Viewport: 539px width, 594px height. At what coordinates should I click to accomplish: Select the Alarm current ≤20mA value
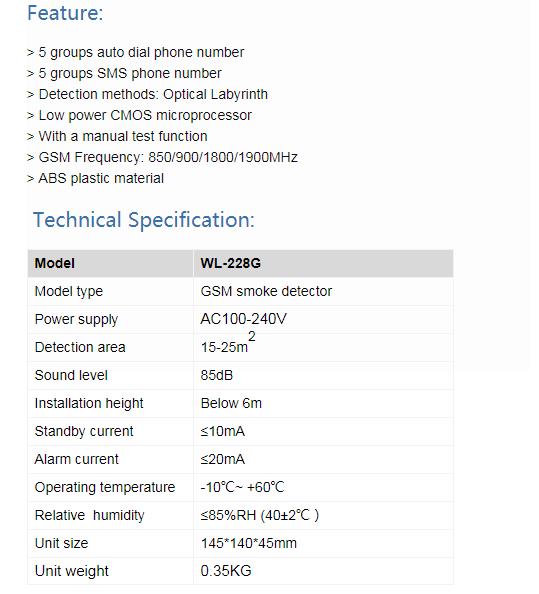(x=223, y=460)
